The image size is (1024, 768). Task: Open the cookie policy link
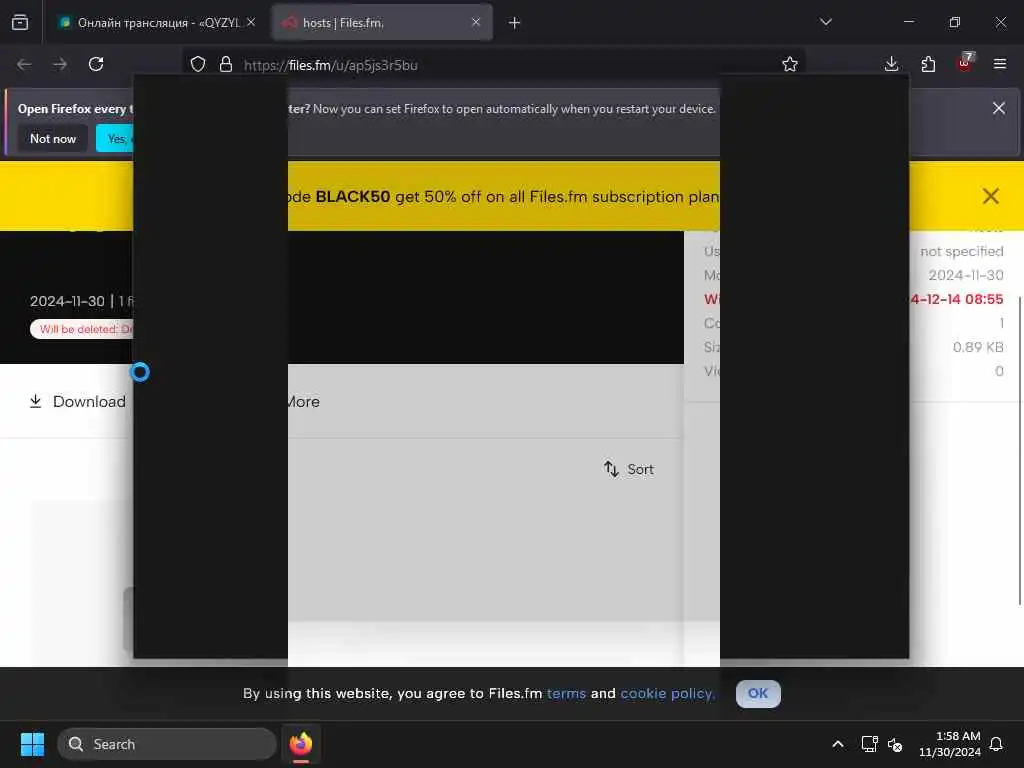click(667, 693)
